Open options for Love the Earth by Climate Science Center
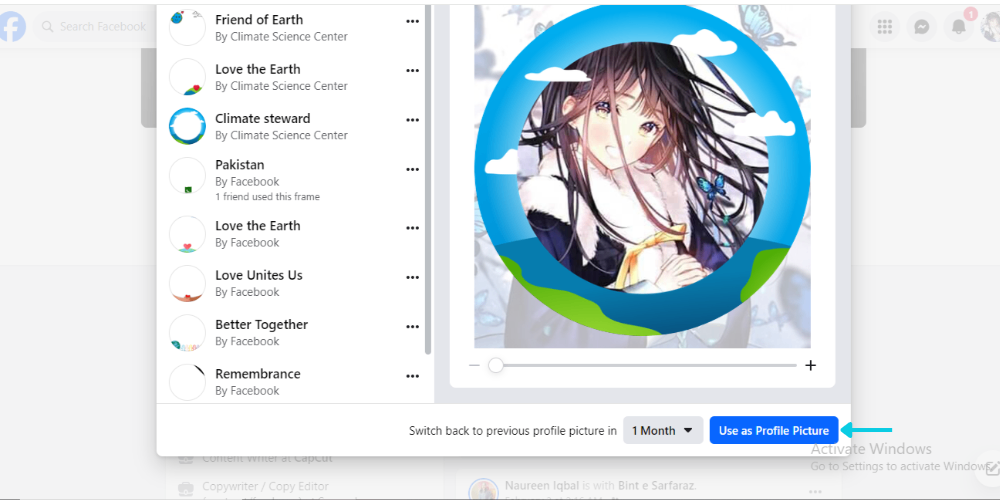This screenshot has width=1000, height=500. click(413, 71)
